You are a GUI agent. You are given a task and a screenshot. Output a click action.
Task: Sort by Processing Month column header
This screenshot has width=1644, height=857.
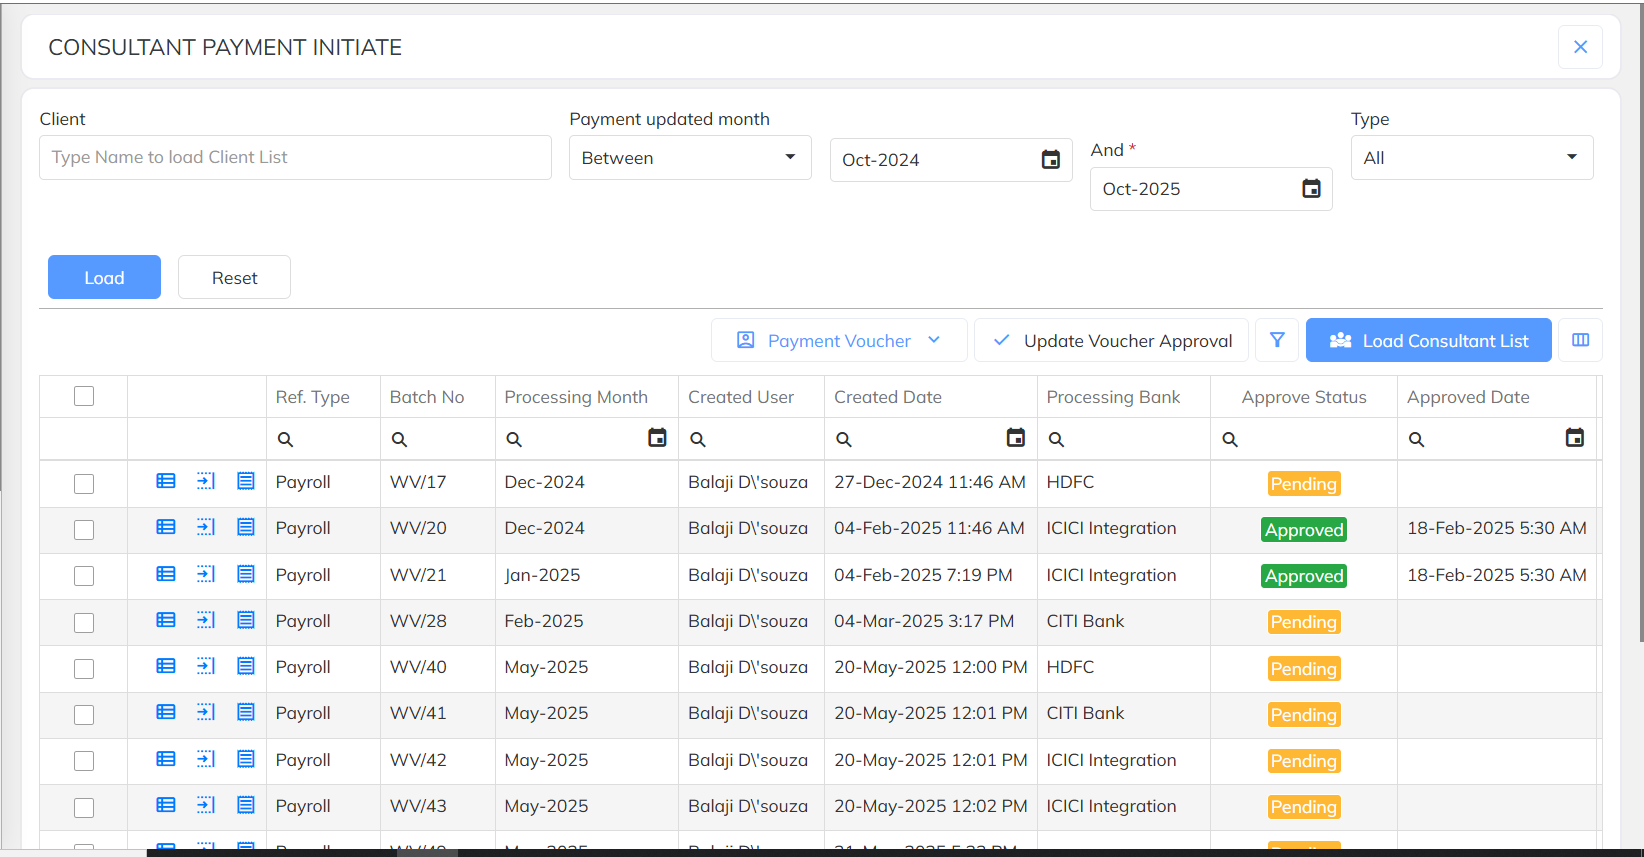576,397
